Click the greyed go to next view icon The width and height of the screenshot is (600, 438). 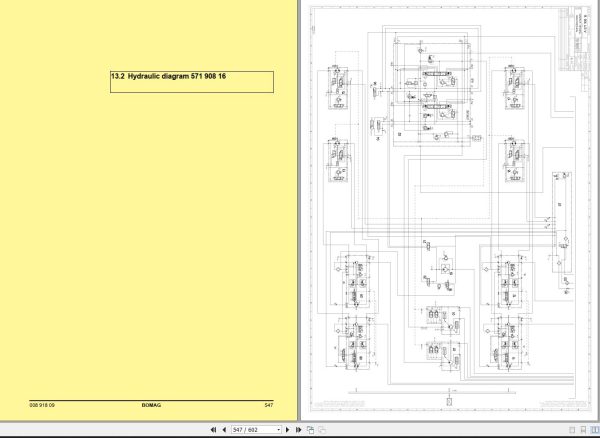point(322,430)
